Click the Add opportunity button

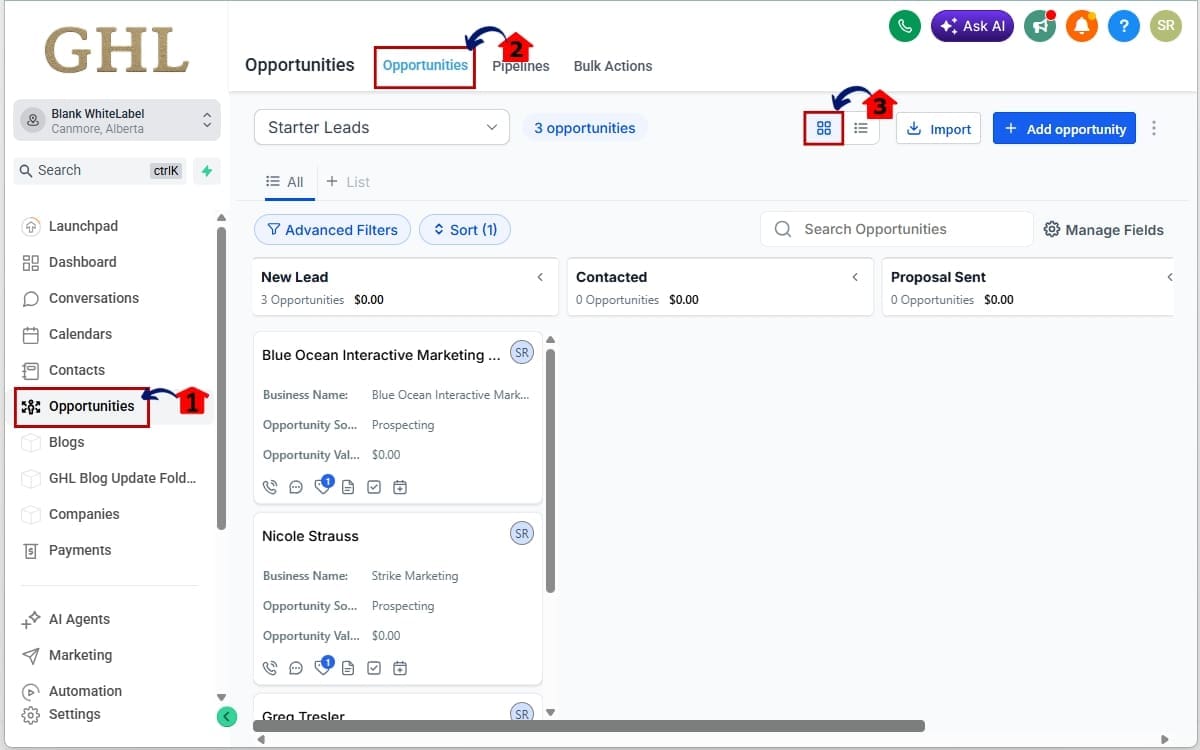pyautogui.click(x=1064, y=128)
